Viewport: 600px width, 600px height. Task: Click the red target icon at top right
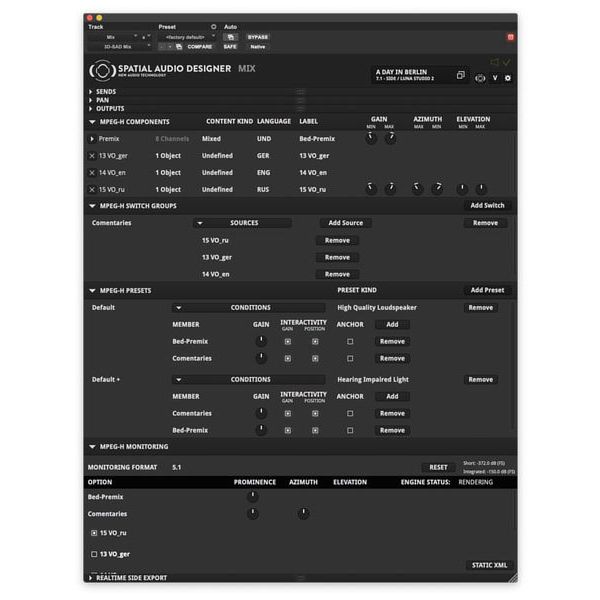(510, 37)
